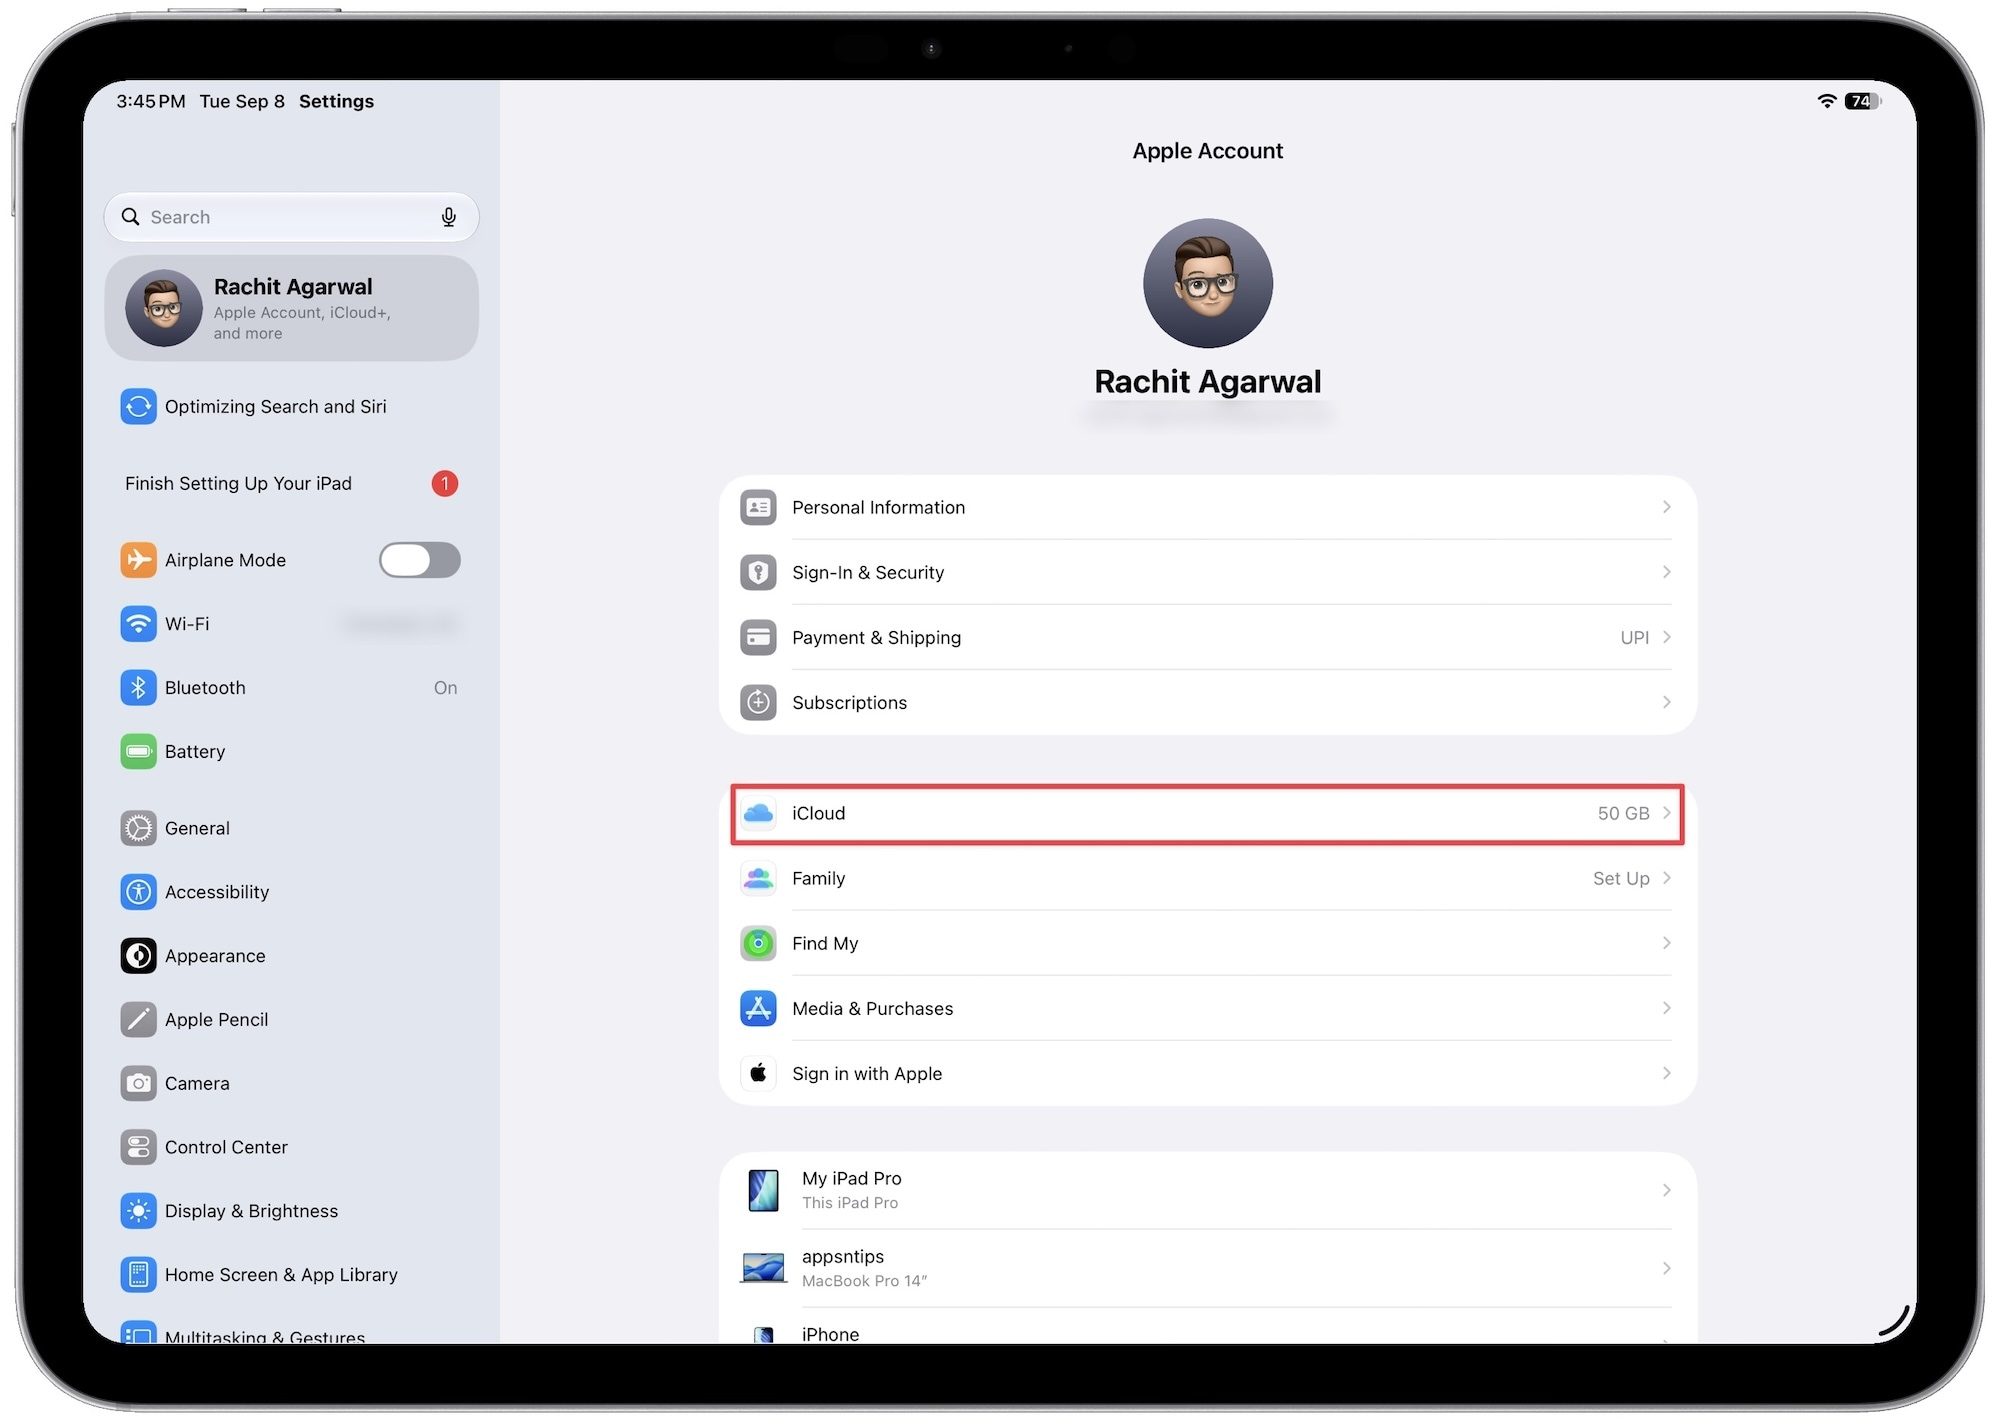Select Apple Pencil in the sidebar

(x=291, y=1020)
